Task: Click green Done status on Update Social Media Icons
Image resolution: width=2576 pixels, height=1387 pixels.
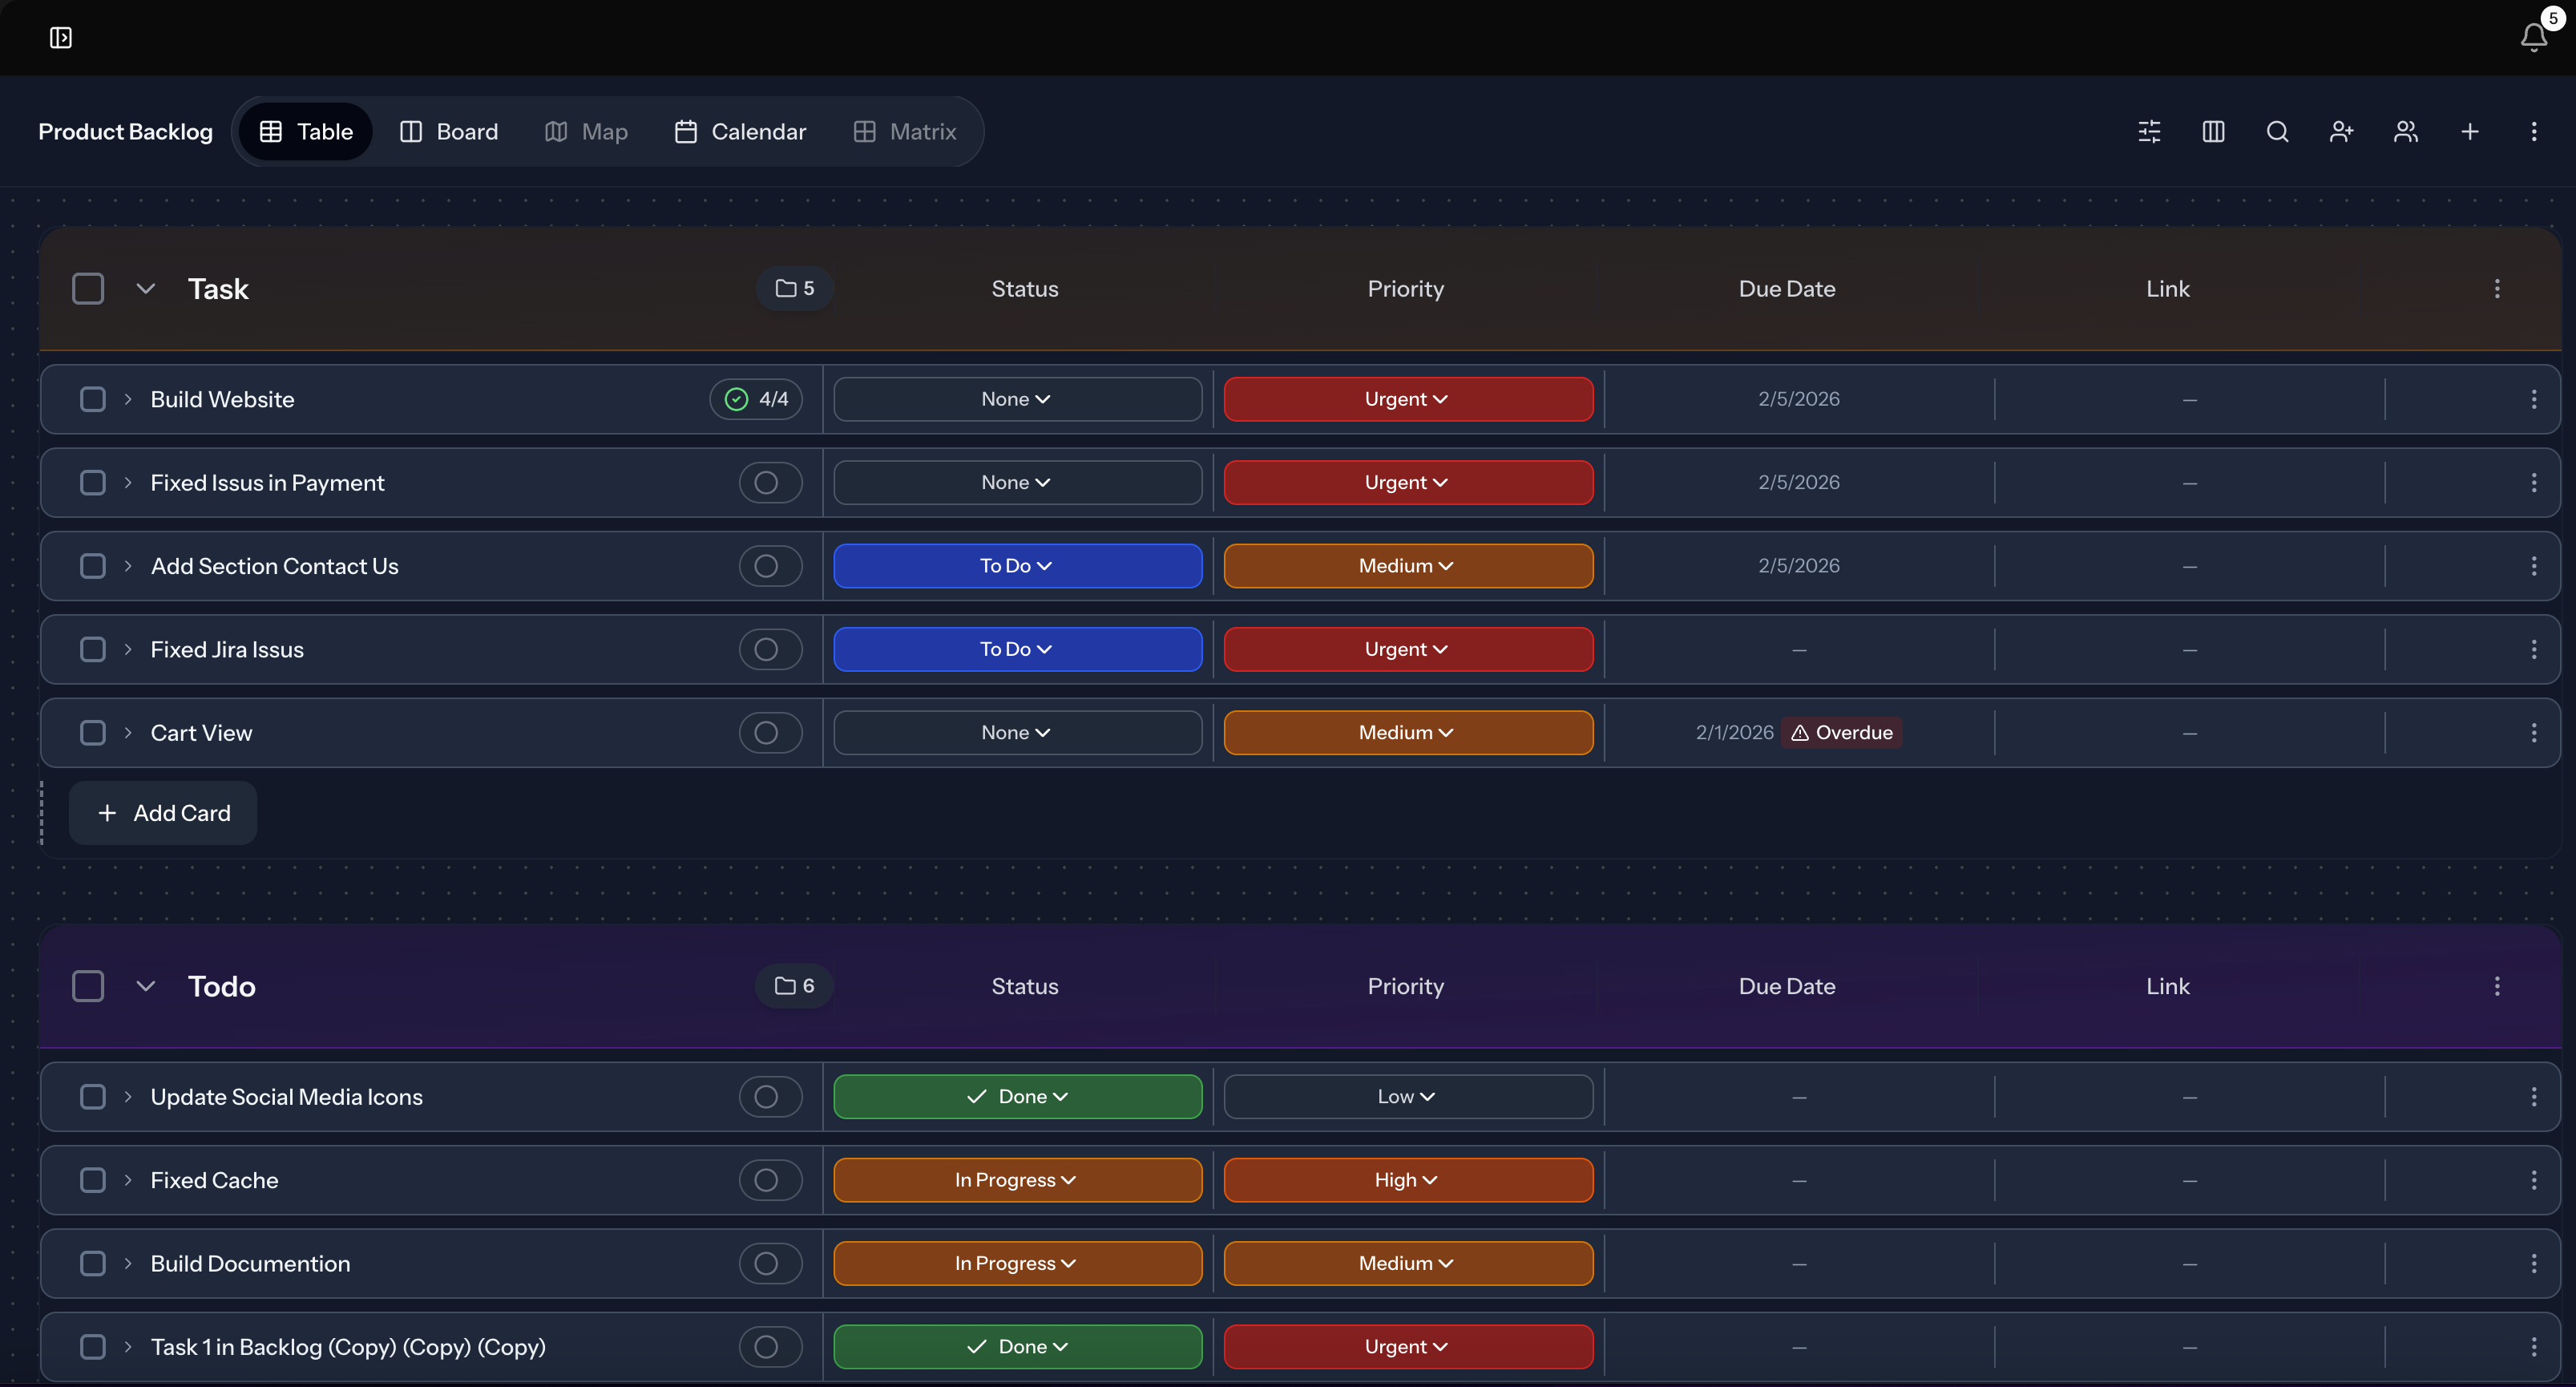Action: point(1017,1097)
